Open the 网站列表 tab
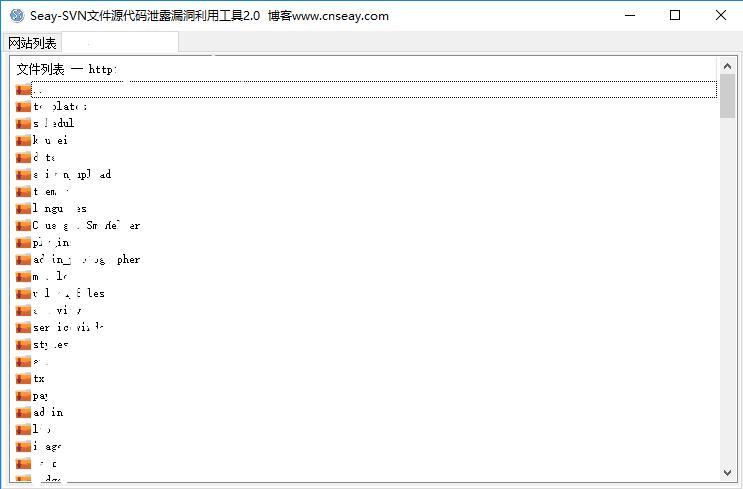The image size is (743, 489). coord(32,43)
